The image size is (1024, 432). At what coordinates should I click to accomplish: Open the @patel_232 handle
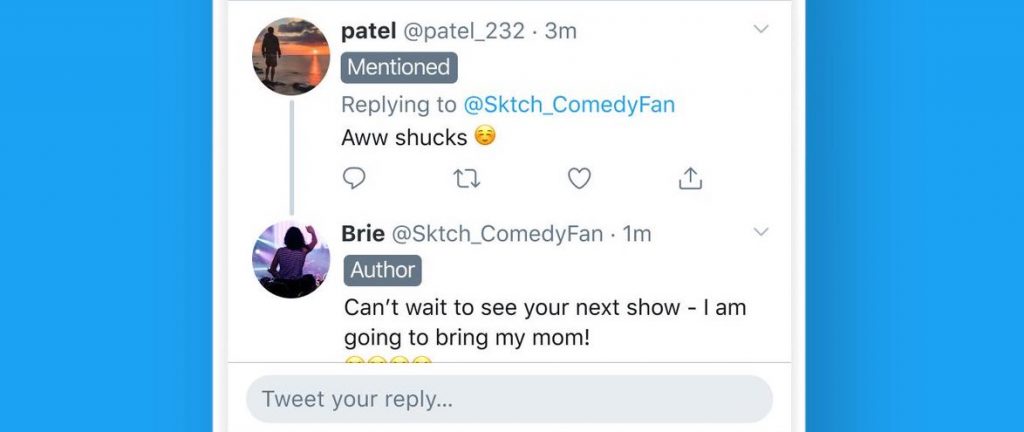coord(464,31)
